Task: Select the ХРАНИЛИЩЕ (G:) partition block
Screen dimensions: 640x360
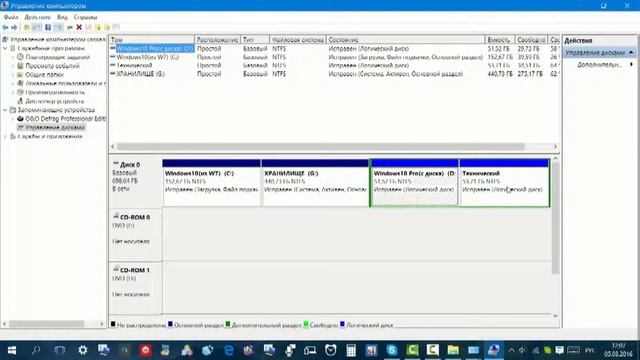Action: 315,183
